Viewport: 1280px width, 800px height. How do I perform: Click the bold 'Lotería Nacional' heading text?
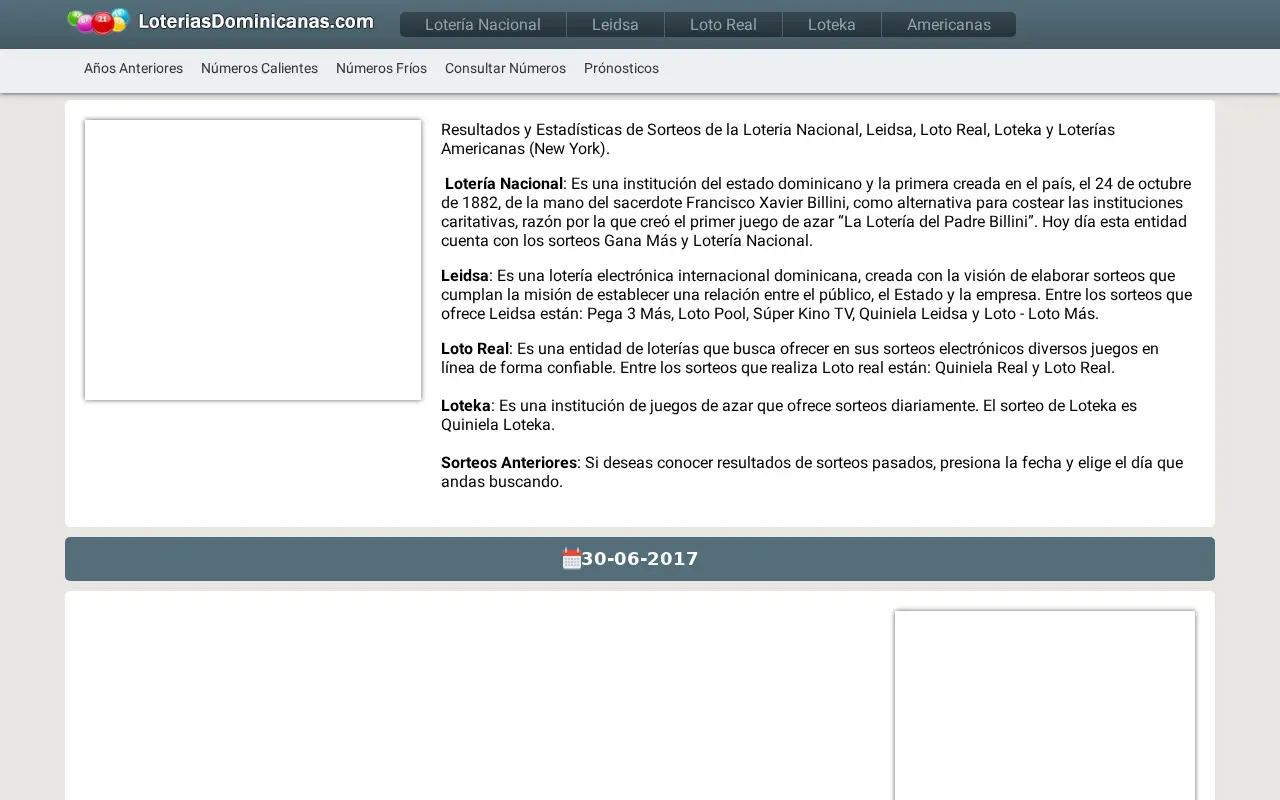[504, 183]
